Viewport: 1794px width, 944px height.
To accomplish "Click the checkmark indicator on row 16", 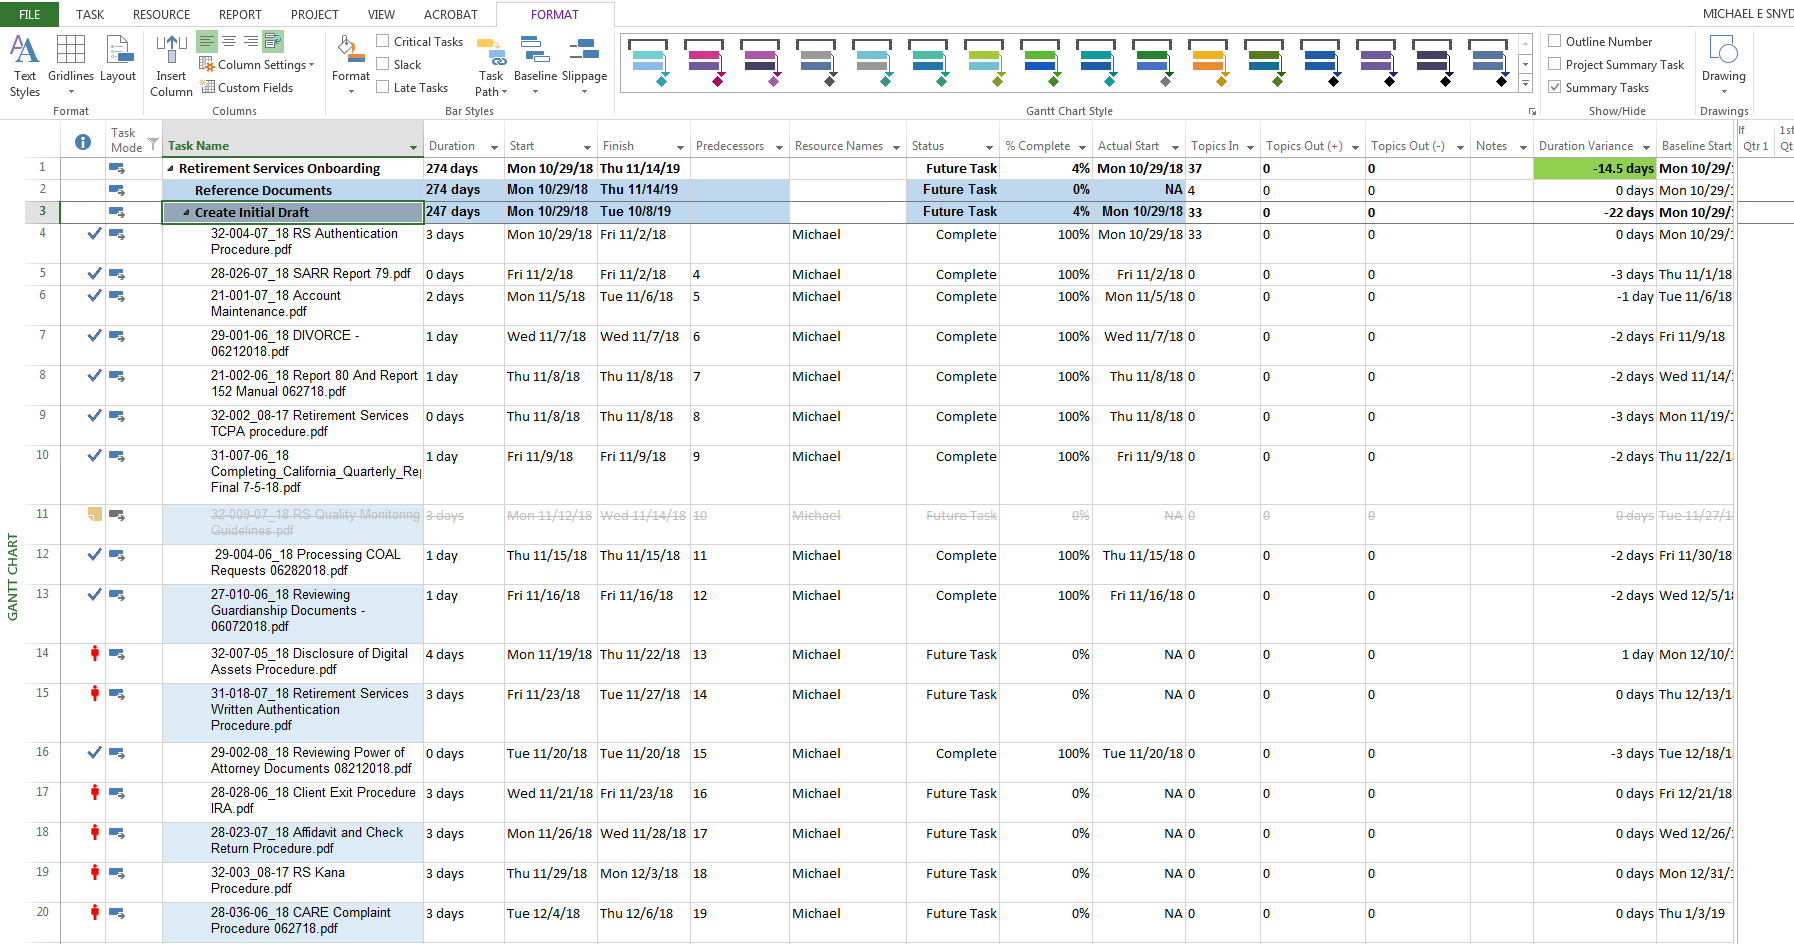I will pos(95,752).
